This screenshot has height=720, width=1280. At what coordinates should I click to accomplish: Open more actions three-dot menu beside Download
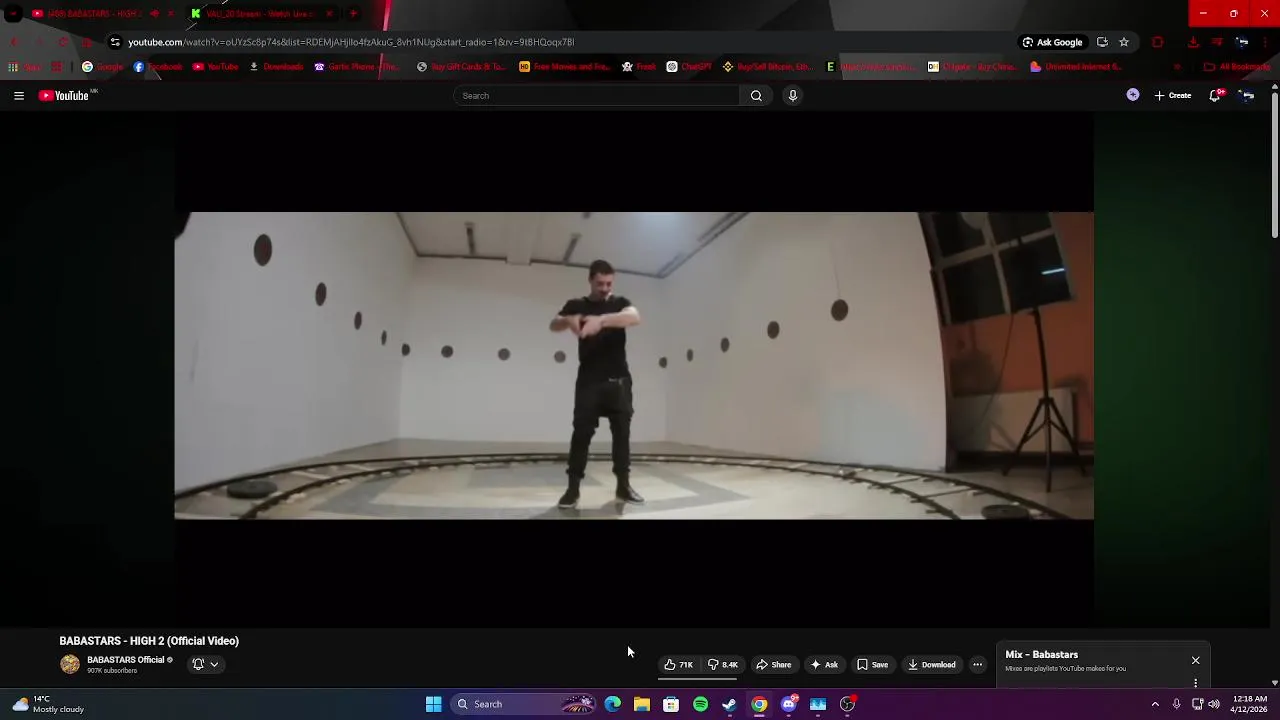click(x=978, y=665)
